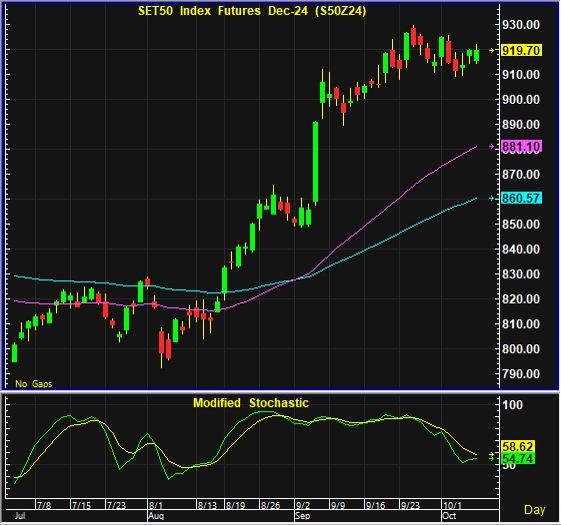Click the No Gaps label

(x=34, y=384)
